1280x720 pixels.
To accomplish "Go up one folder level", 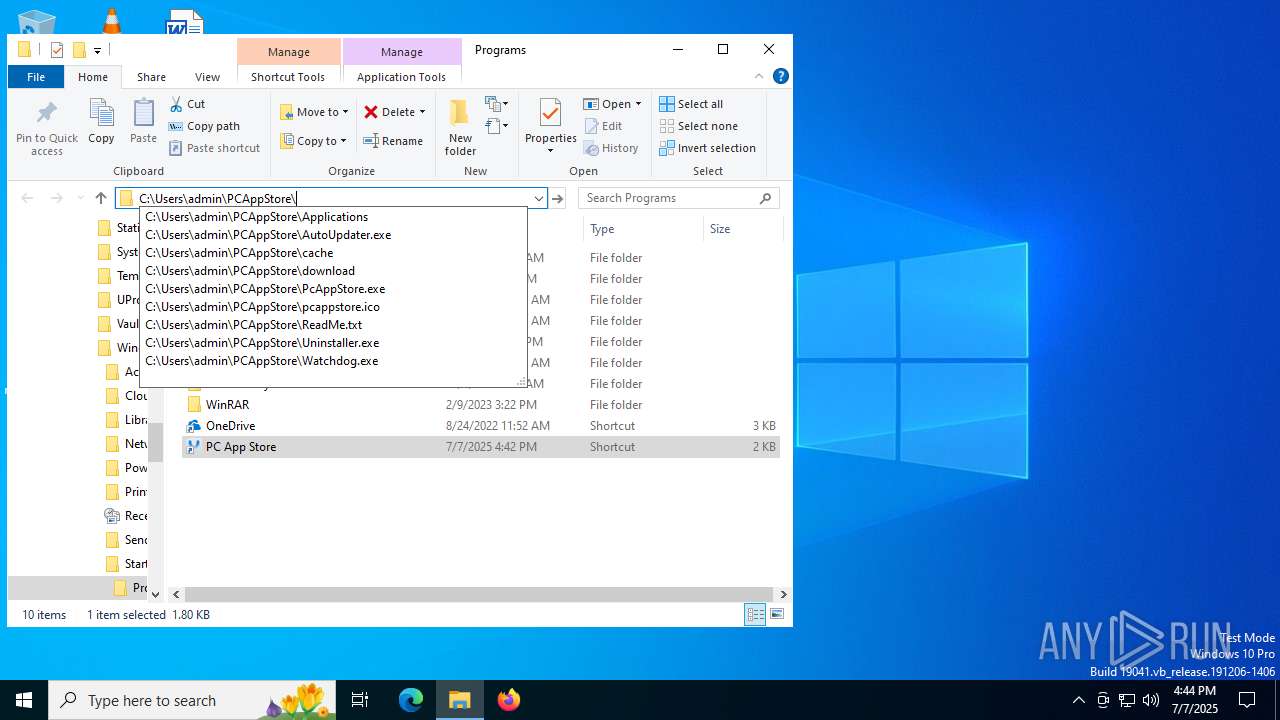I will pyautogui.click(x=101, y=198).
